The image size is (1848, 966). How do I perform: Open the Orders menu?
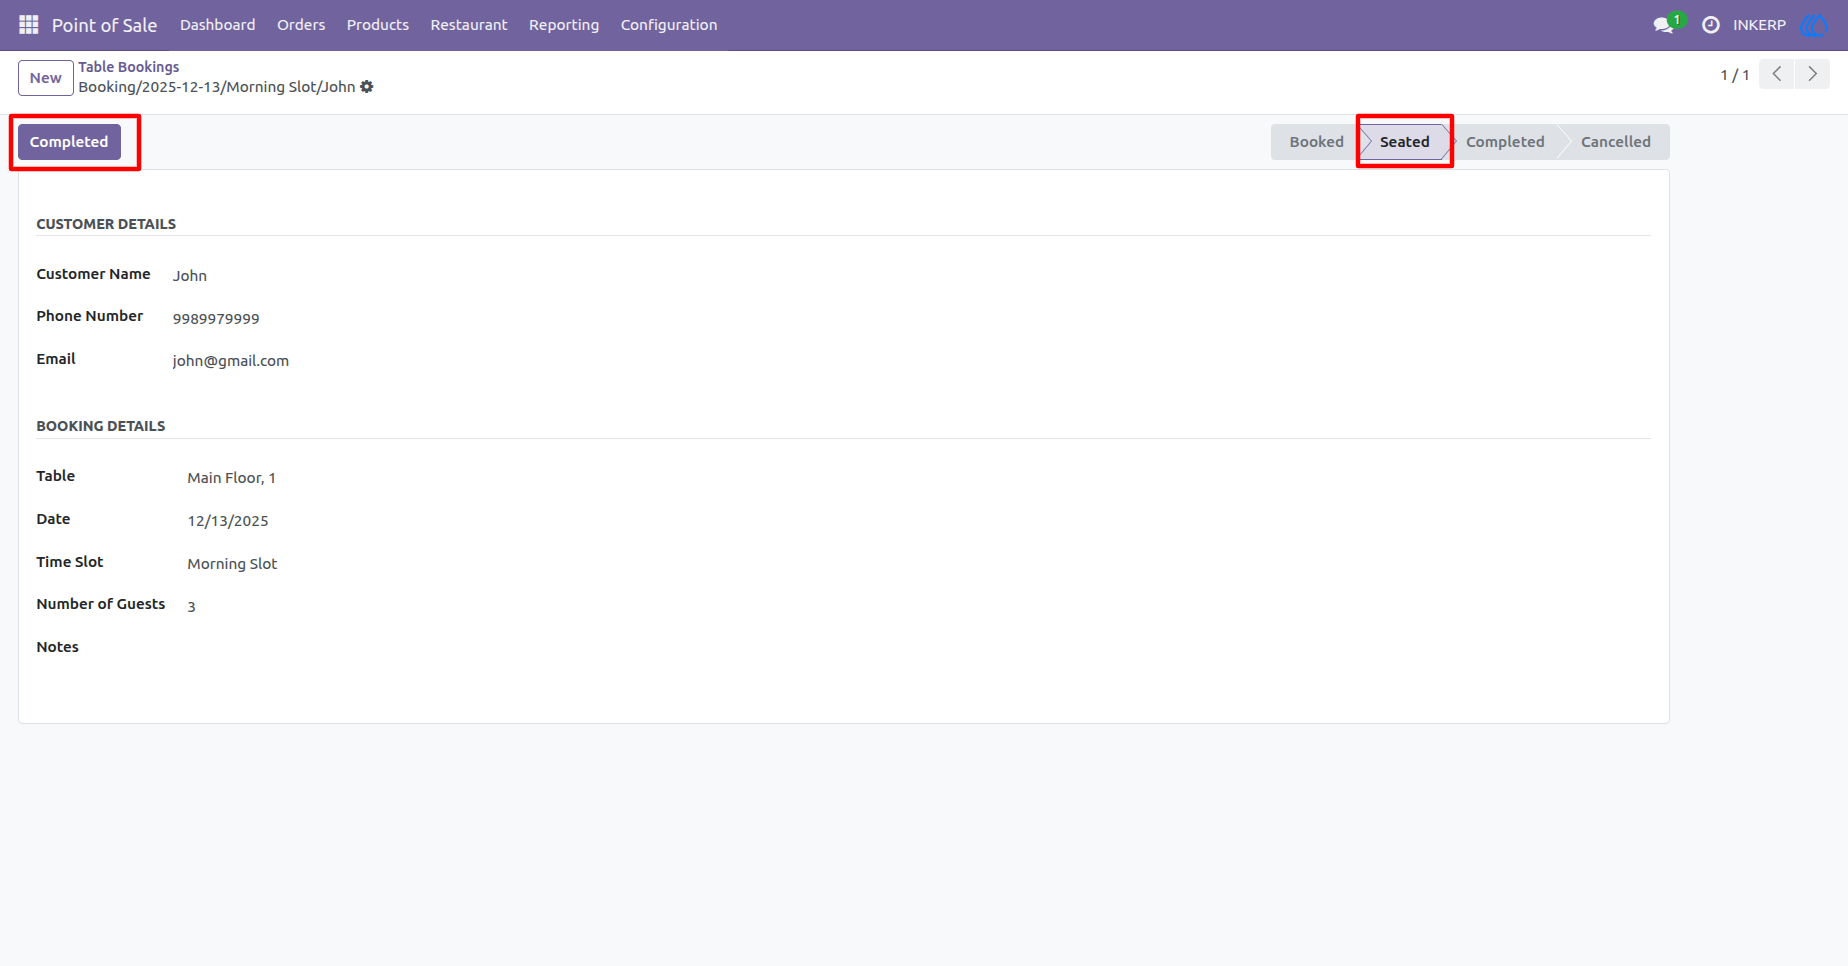[x=301, y=25]
